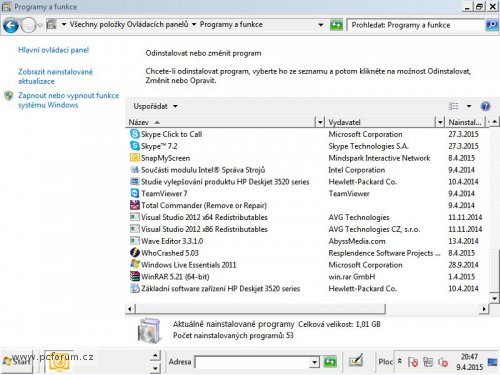The height and width of the screenshot is (375, 500).
Task: Click the Skype Click to Call icon
Action: click(134, 134)
